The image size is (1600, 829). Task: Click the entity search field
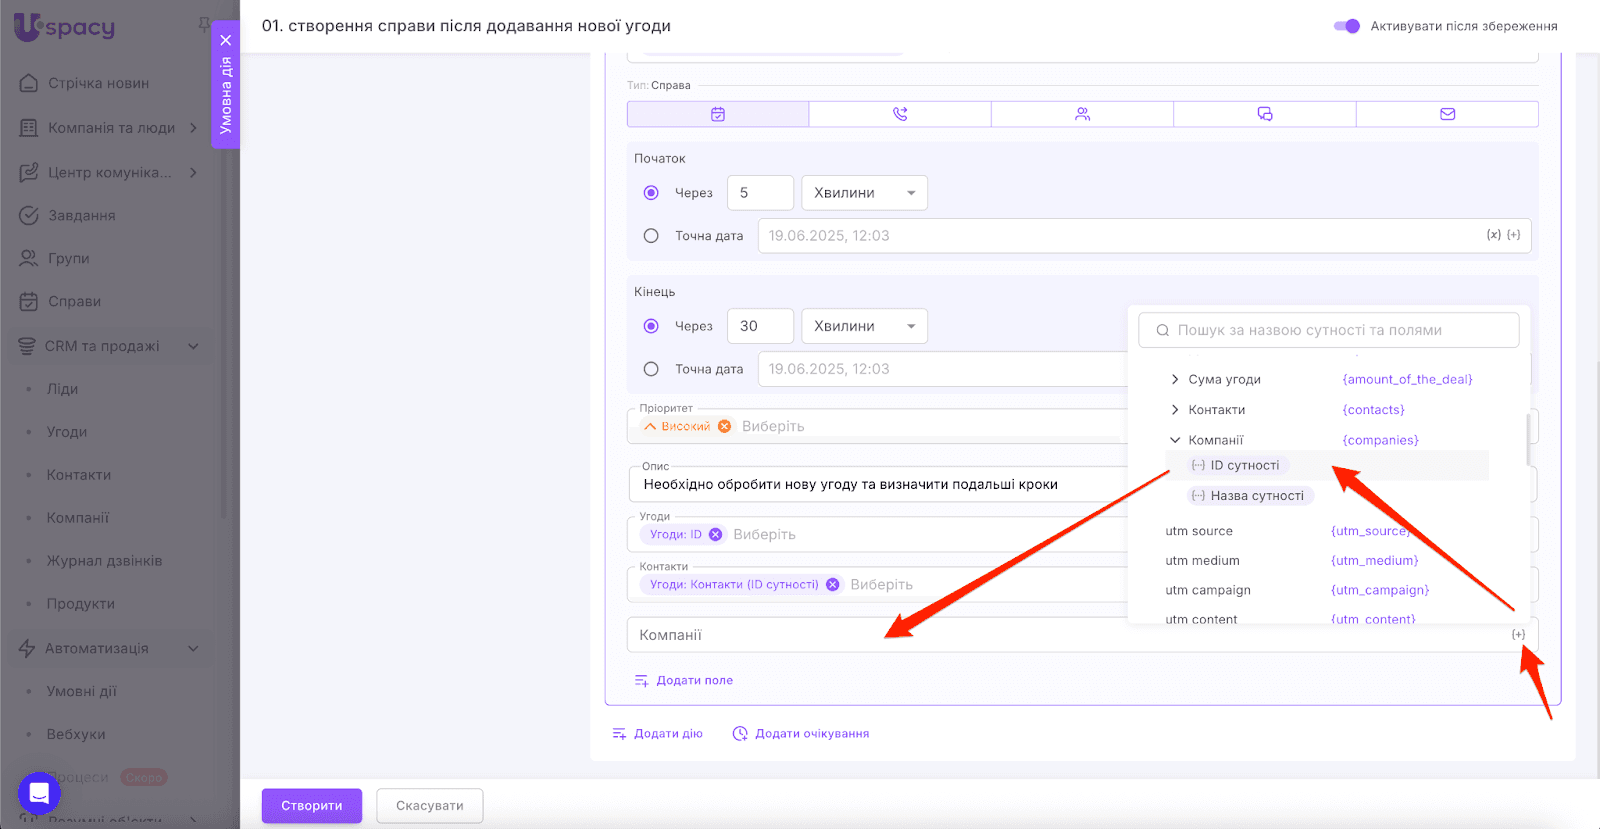(x=1328, y=330)
